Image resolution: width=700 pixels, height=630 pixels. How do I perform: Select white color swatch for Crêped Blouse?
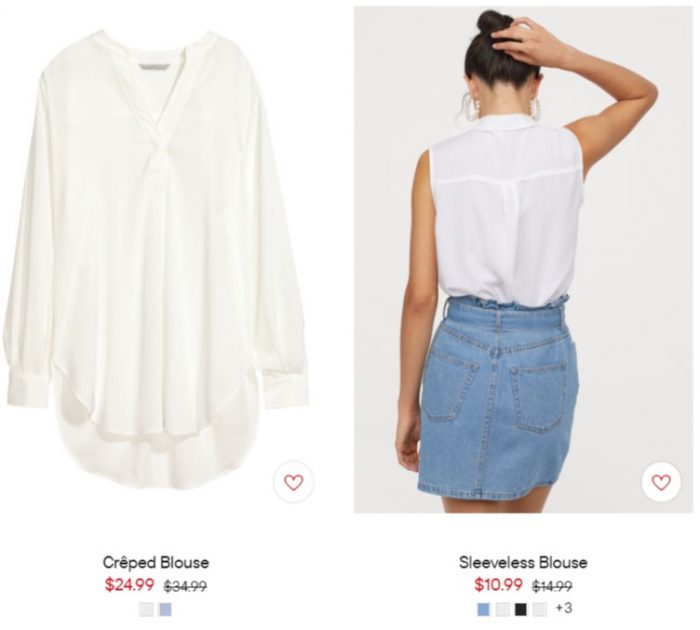pos(146,609)
